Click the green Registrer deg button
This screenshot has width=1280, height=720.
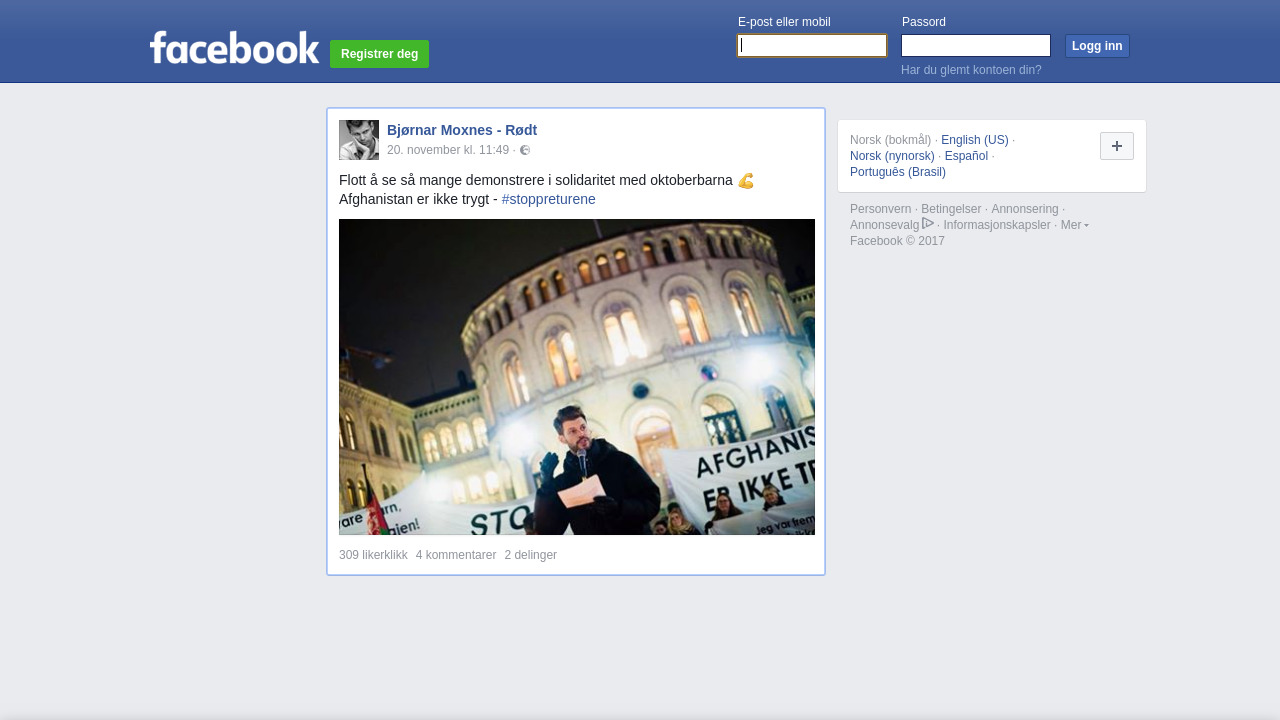tap(379, 54)
